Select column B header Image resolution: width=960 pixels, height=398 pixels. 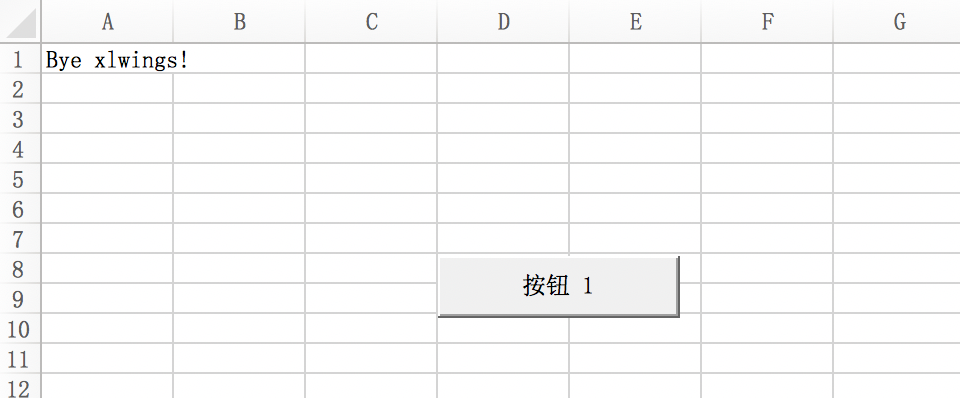(x=239, y=21)
